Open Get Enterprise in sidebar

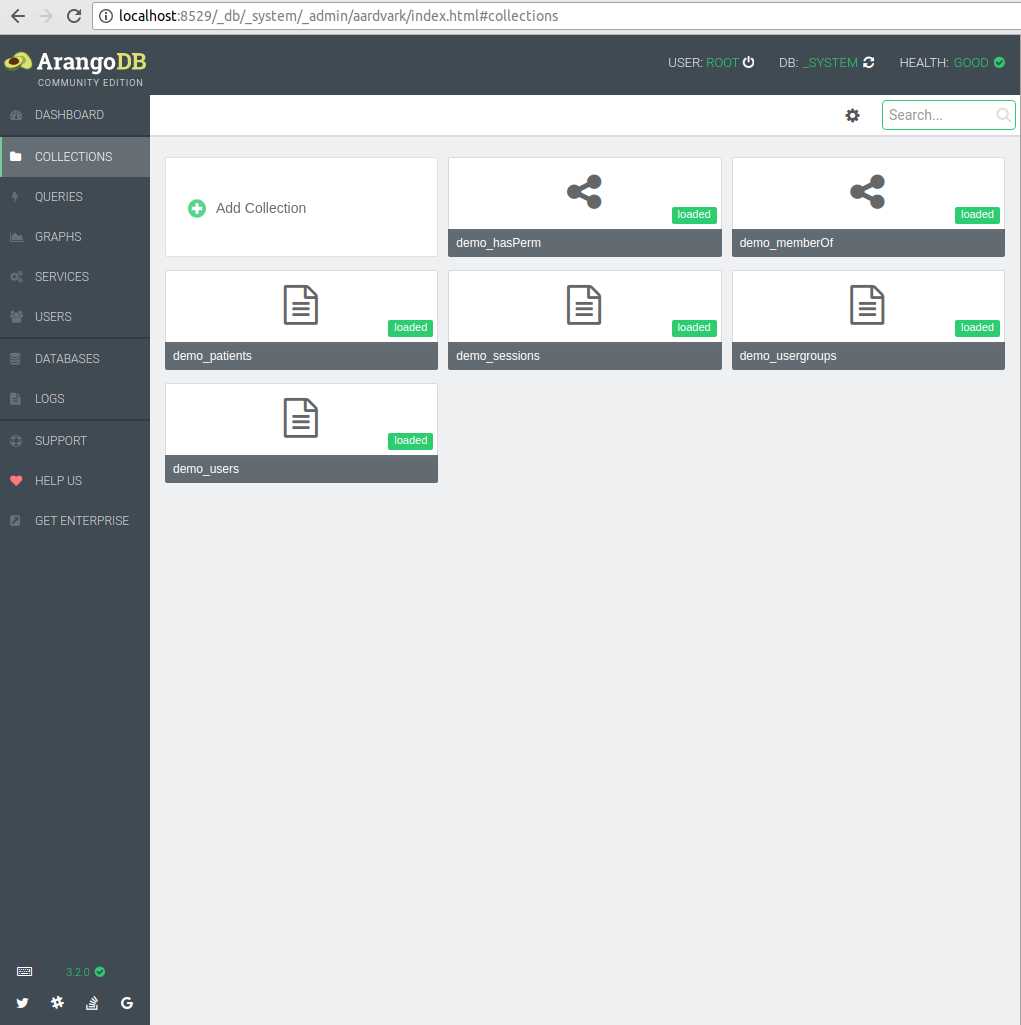(75, 520)
